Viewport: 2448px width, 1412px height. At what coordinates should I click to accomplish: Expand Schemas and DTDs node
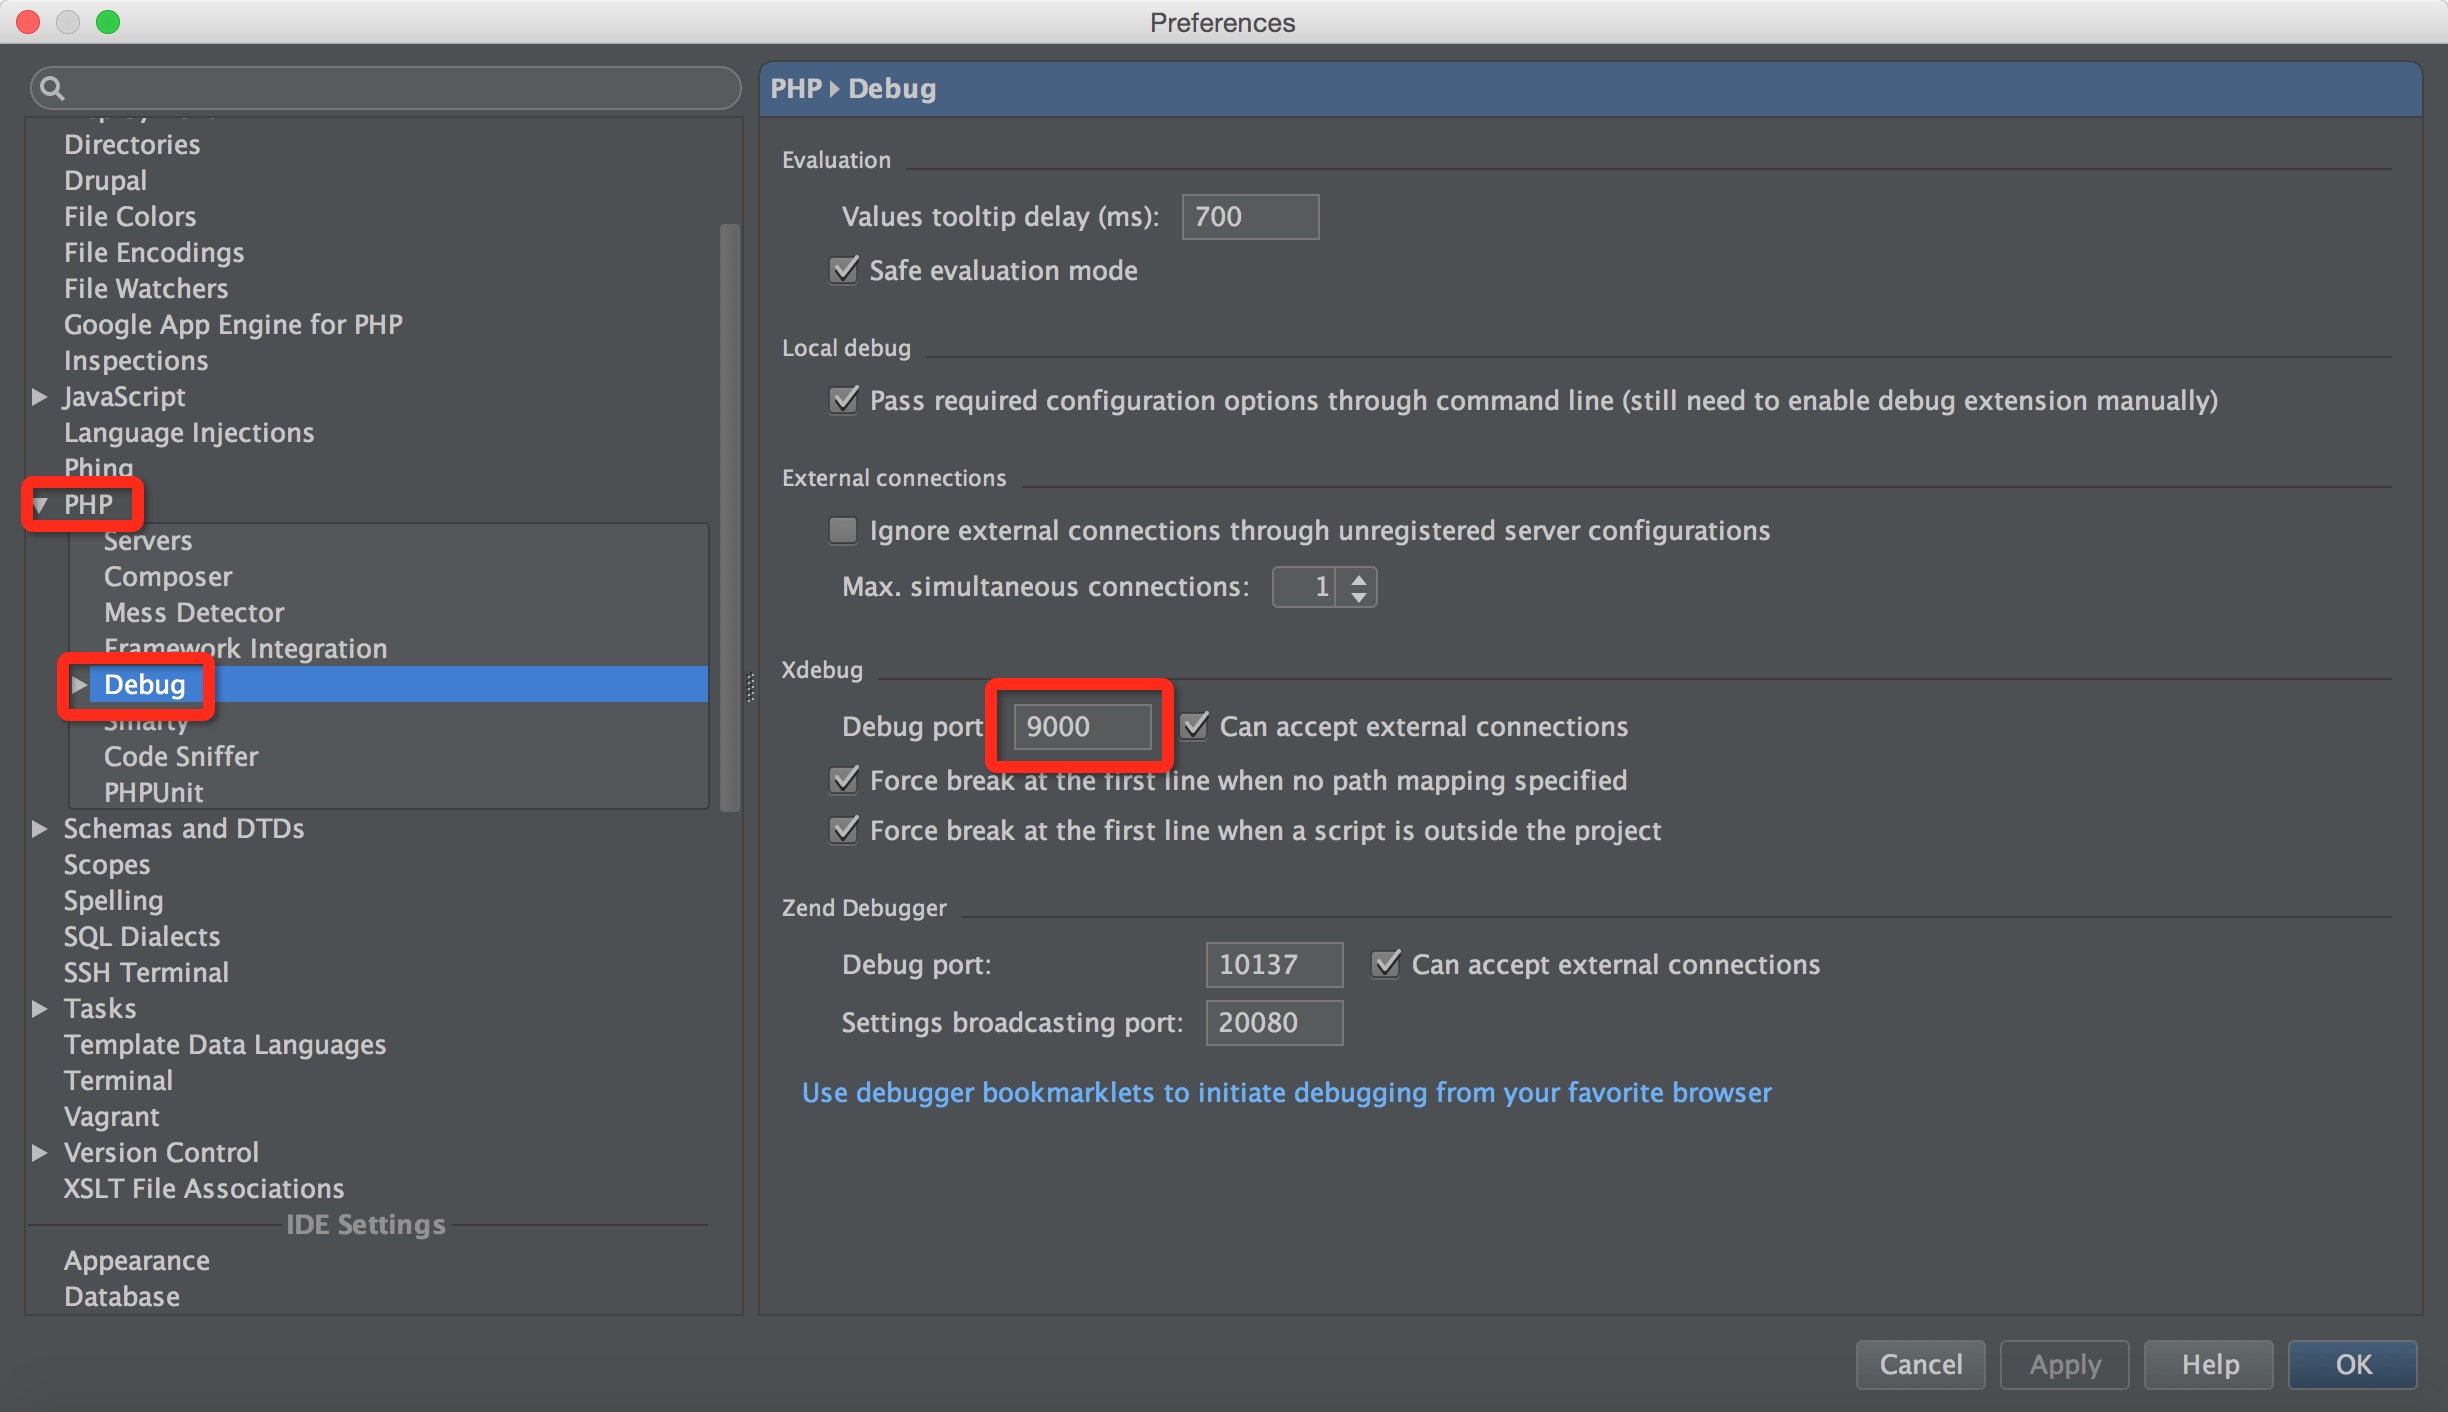[x=40, y=829]
